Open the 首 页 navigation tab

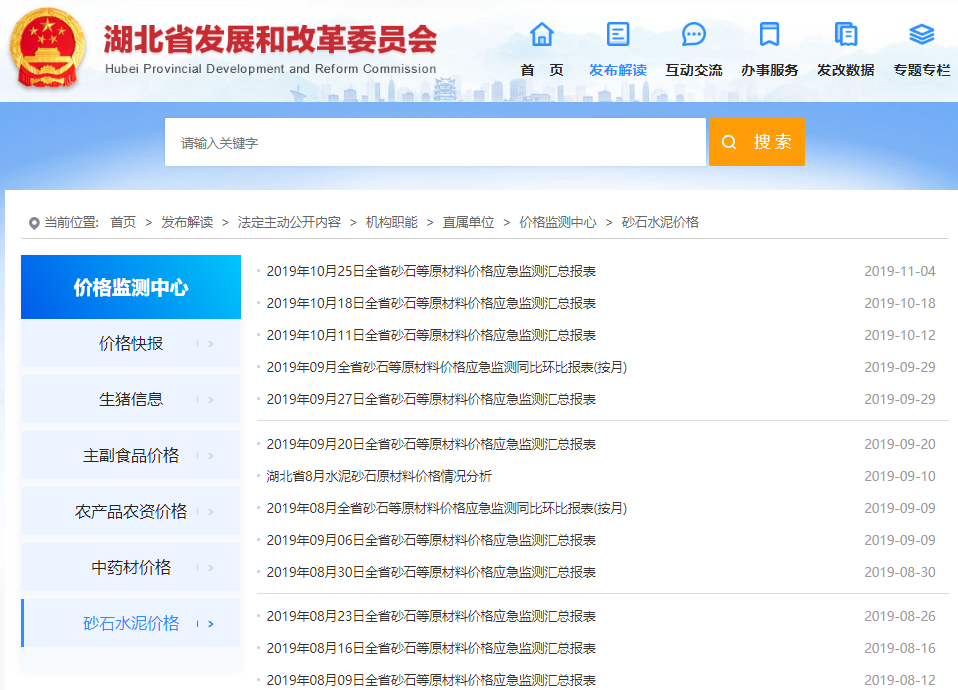click(541, 70)
